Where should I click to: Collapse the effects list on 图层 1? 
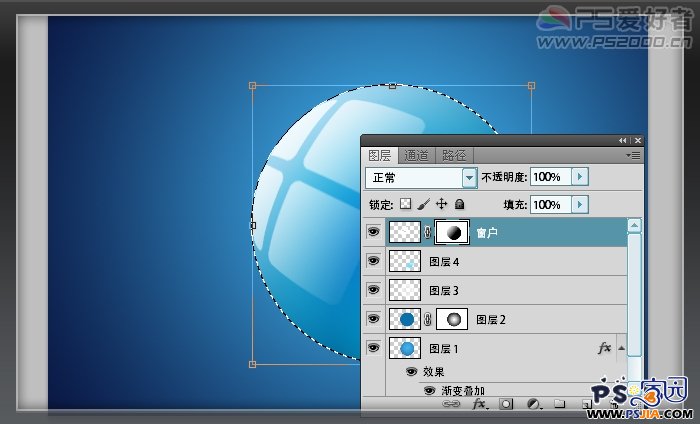click(621, 349)
